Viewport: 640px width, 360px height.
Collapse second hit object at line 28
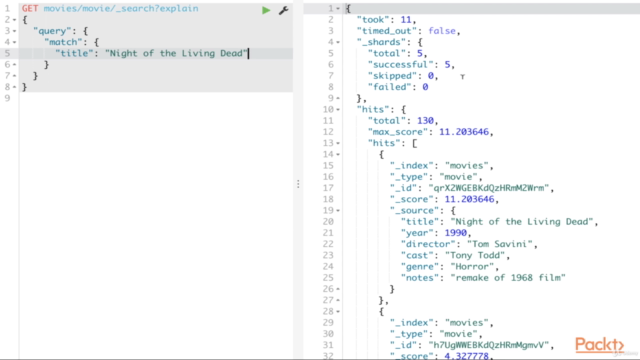[x=338, y=311]
